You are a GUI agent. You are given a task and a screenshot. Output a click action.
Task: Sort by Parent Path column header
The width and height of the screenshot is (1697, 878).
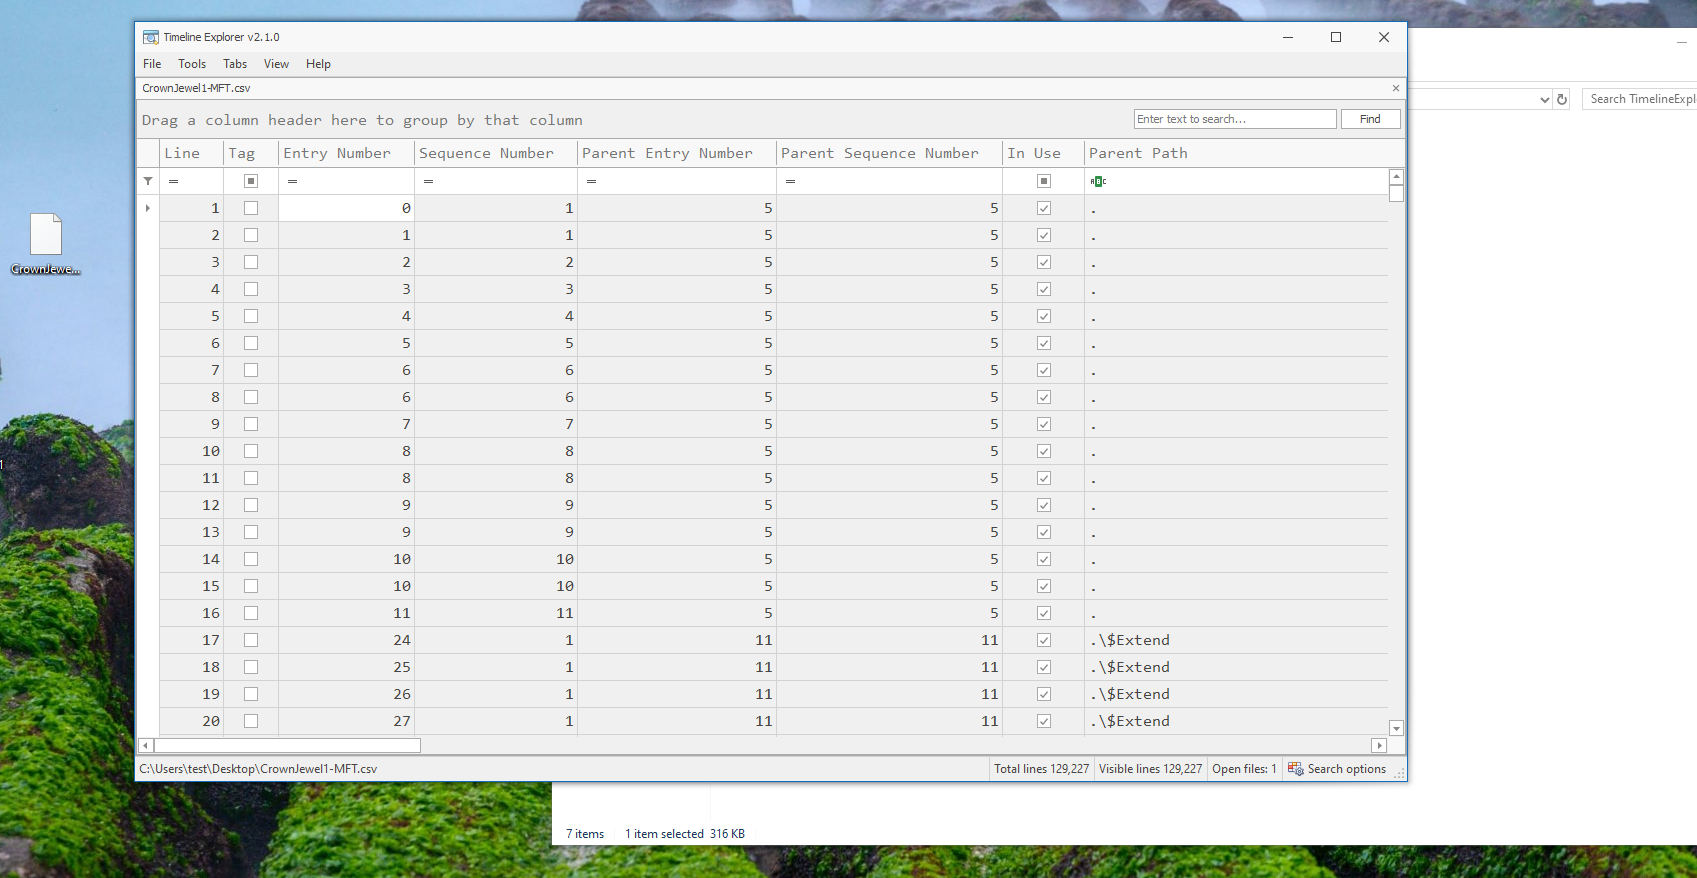1236,153
